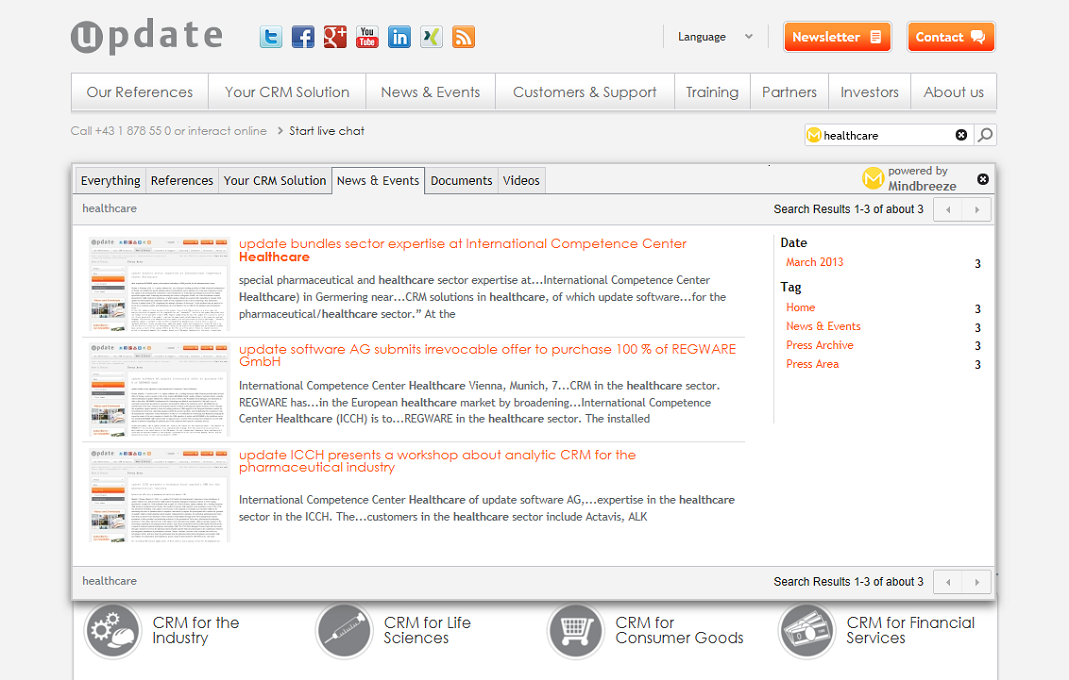Click the update logo

click(x=147, y=37)
